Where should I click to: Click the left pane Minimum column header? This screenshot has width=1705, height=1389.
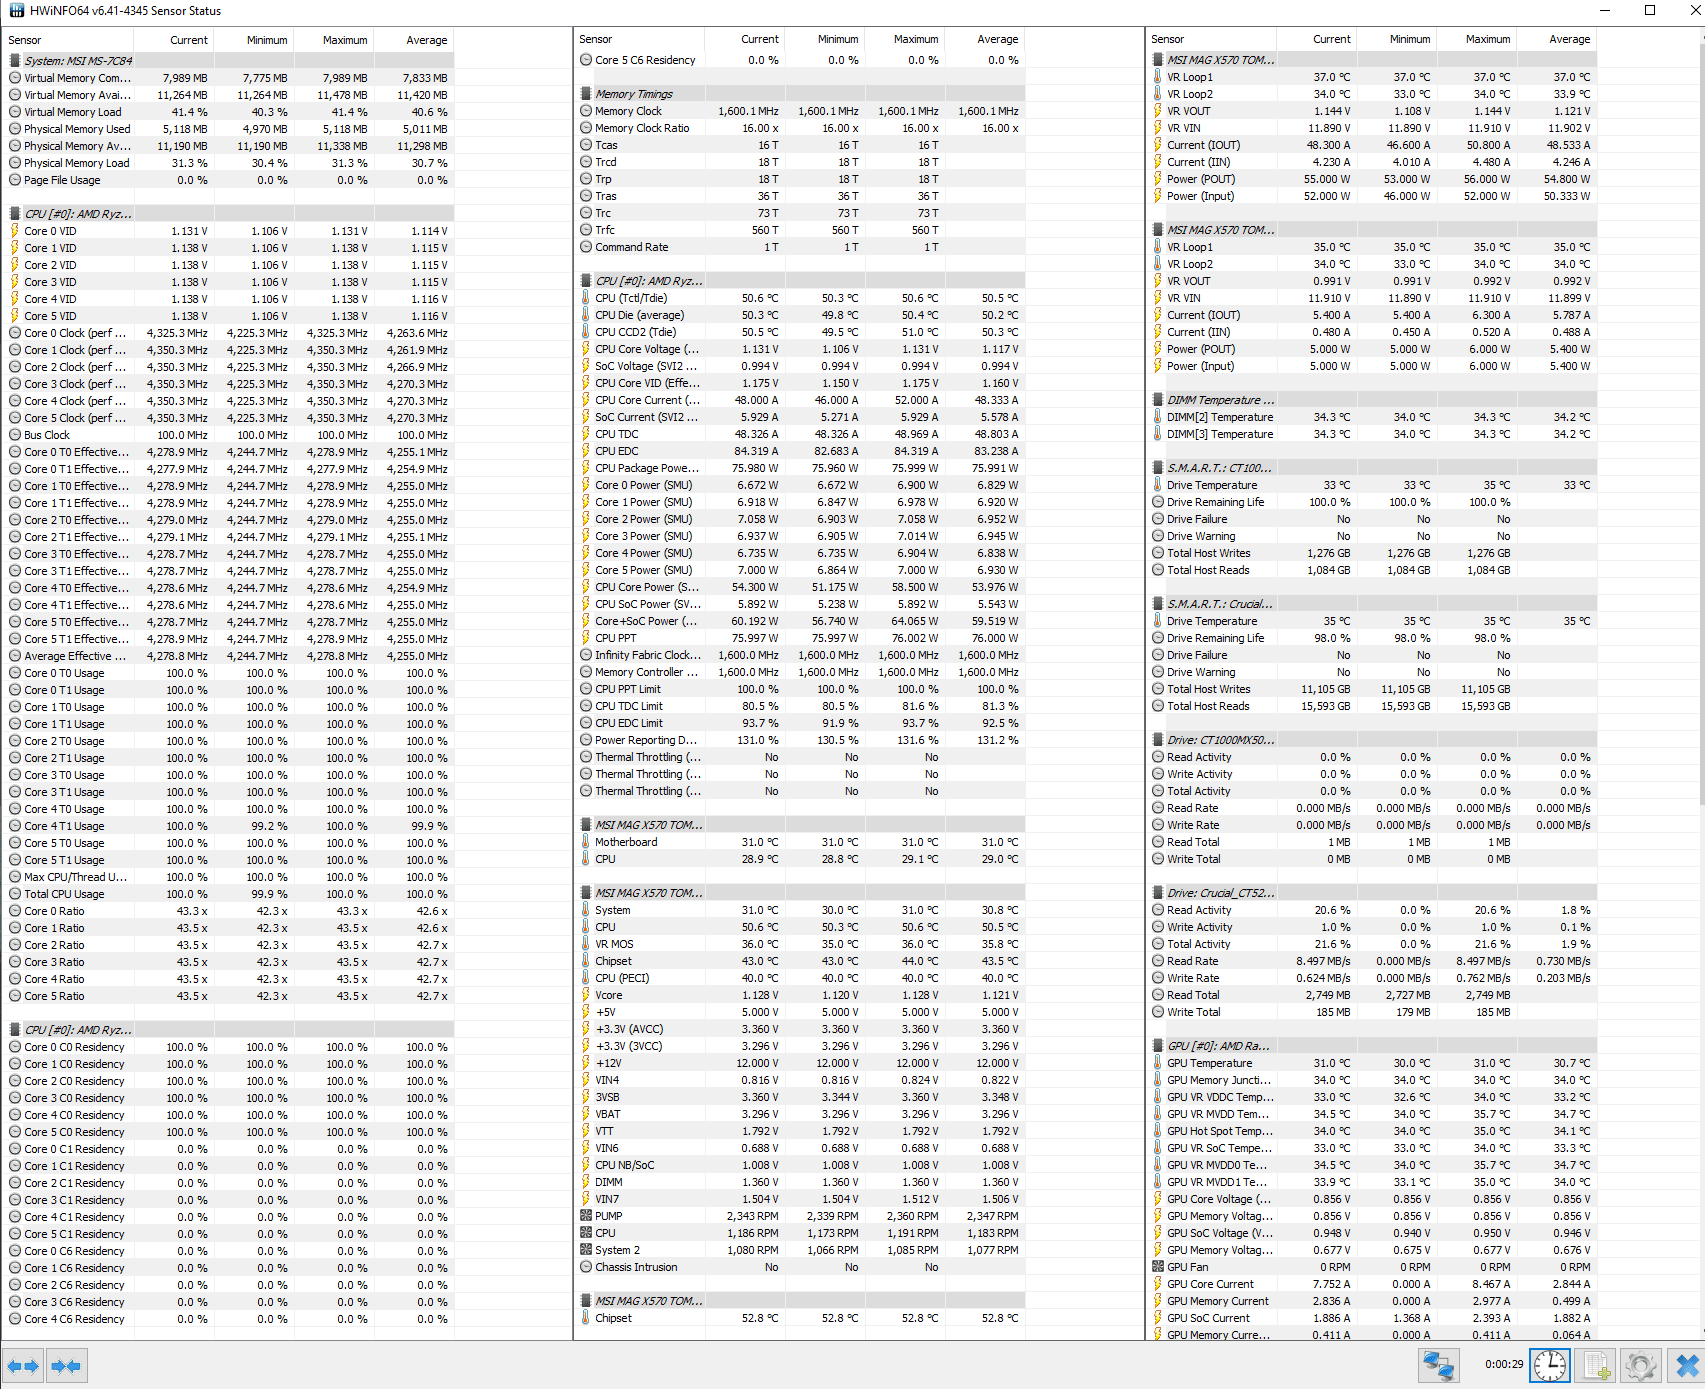pos(253,40)
